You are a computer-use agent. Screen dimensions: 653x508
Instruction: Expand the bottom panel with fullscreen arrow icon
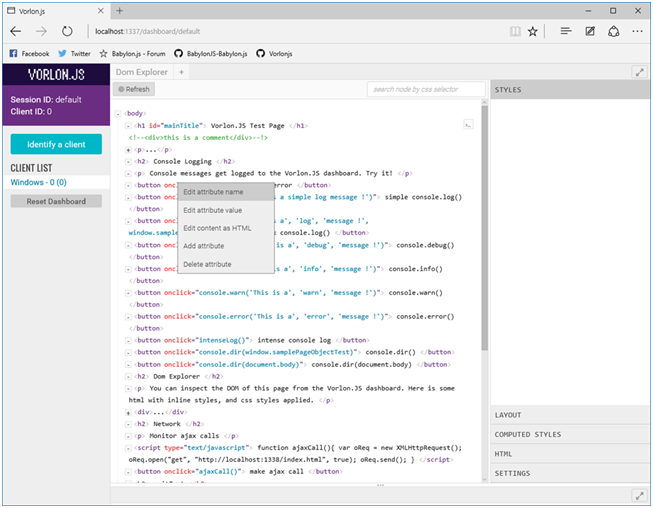640,496
